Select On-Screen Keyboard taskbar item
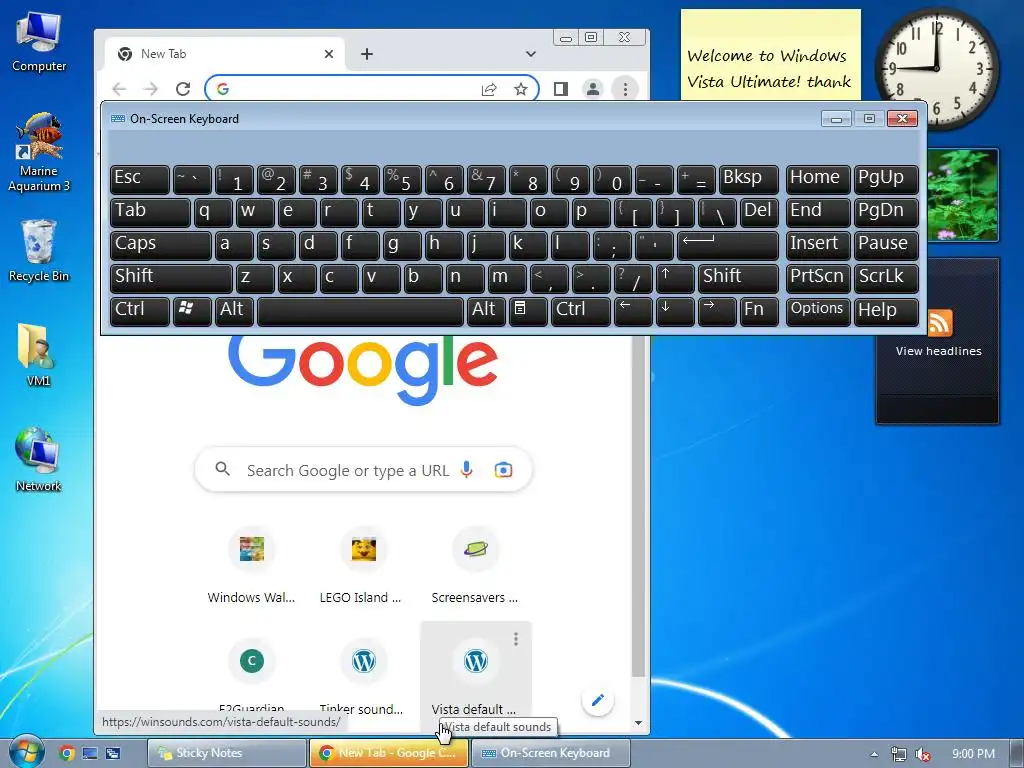This screenshot has height=768, width=1024. coord(550,753)
